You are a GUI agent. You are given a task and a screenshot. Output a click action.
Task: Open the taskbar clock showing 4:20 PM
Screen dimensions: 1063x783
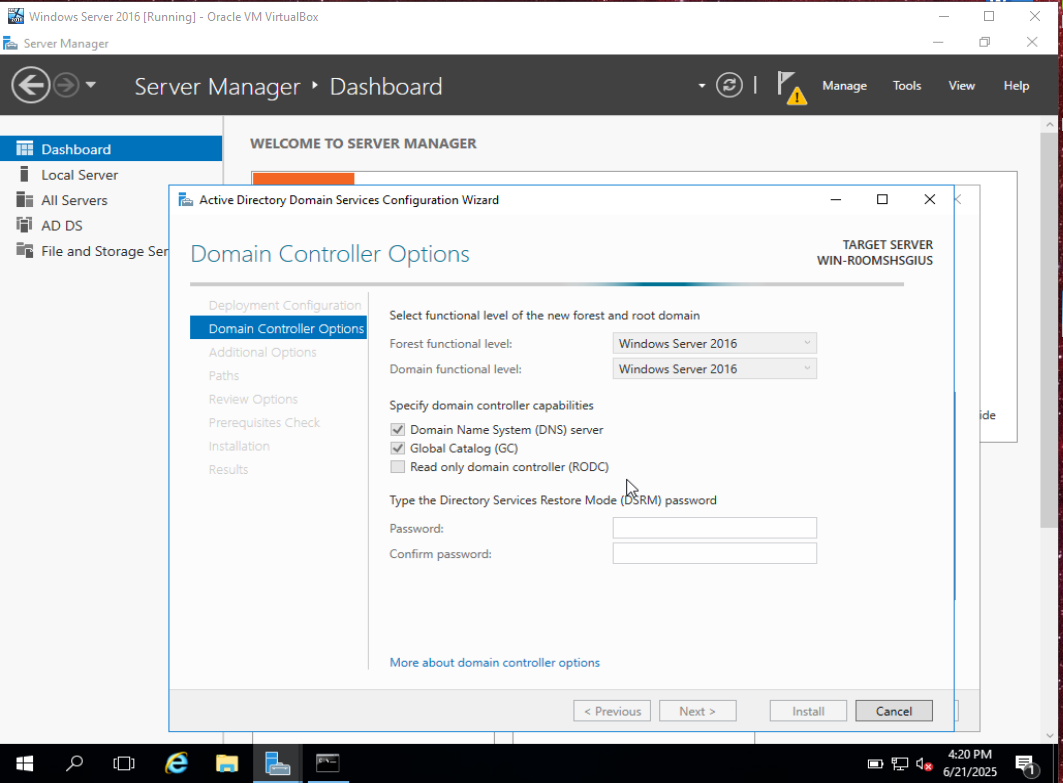click(969, 763)
